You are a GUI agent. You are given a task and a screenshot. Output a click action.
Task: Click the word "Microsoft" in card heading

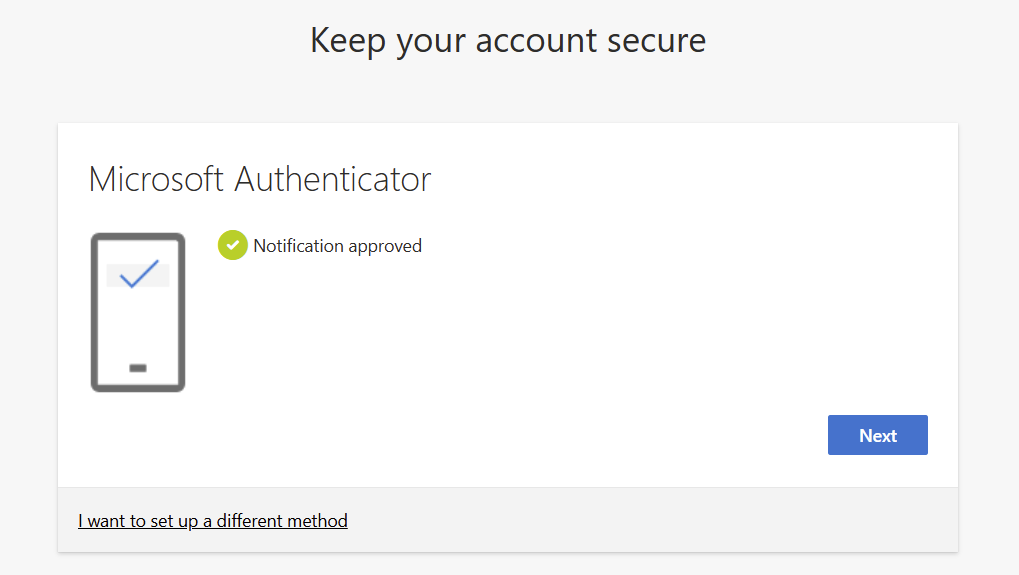[156, 179]
